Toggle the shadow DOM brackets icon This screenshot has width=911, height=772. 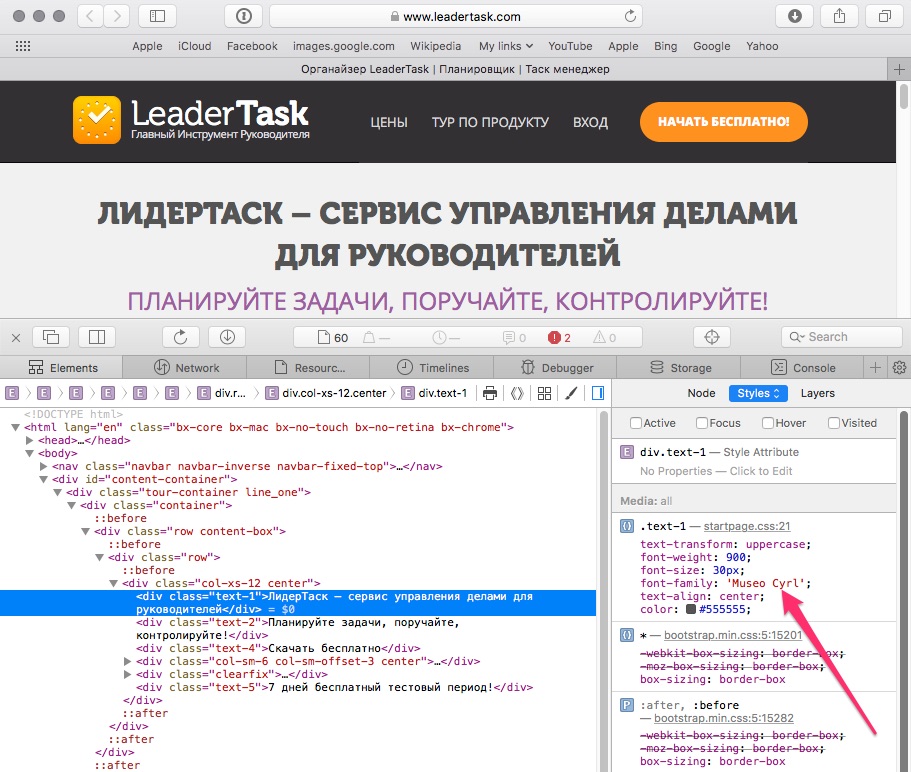tap(517, 393)
